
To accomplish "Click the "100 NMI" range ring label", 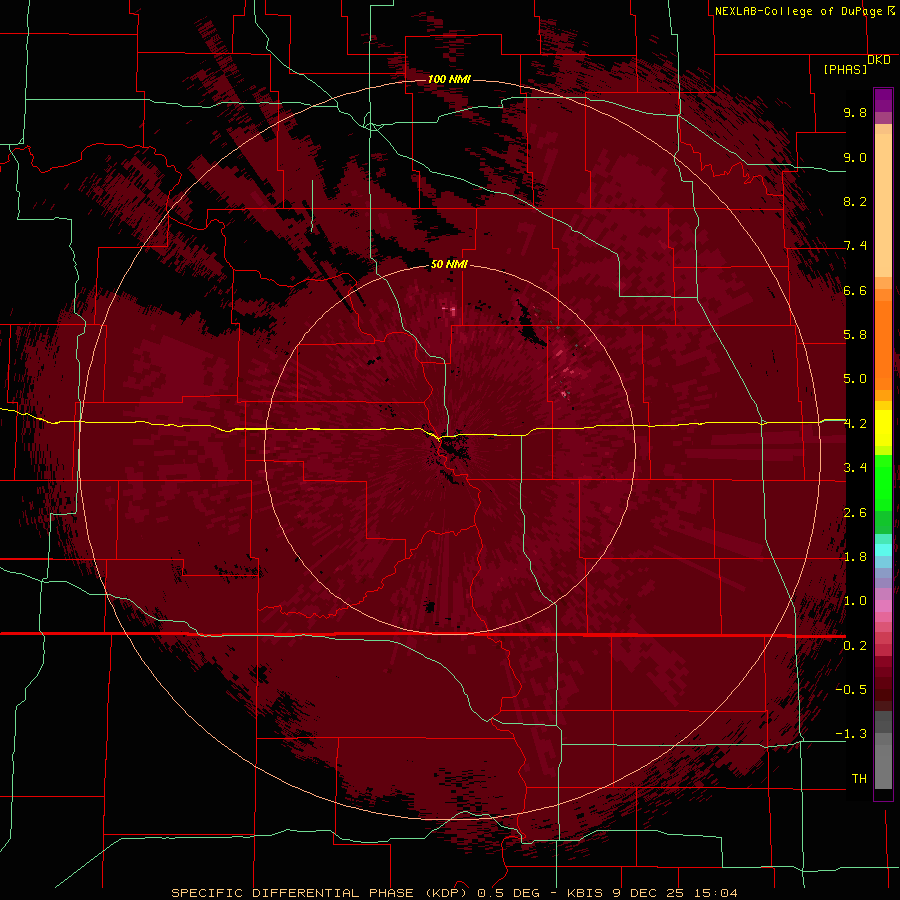I will coord(449,79).
